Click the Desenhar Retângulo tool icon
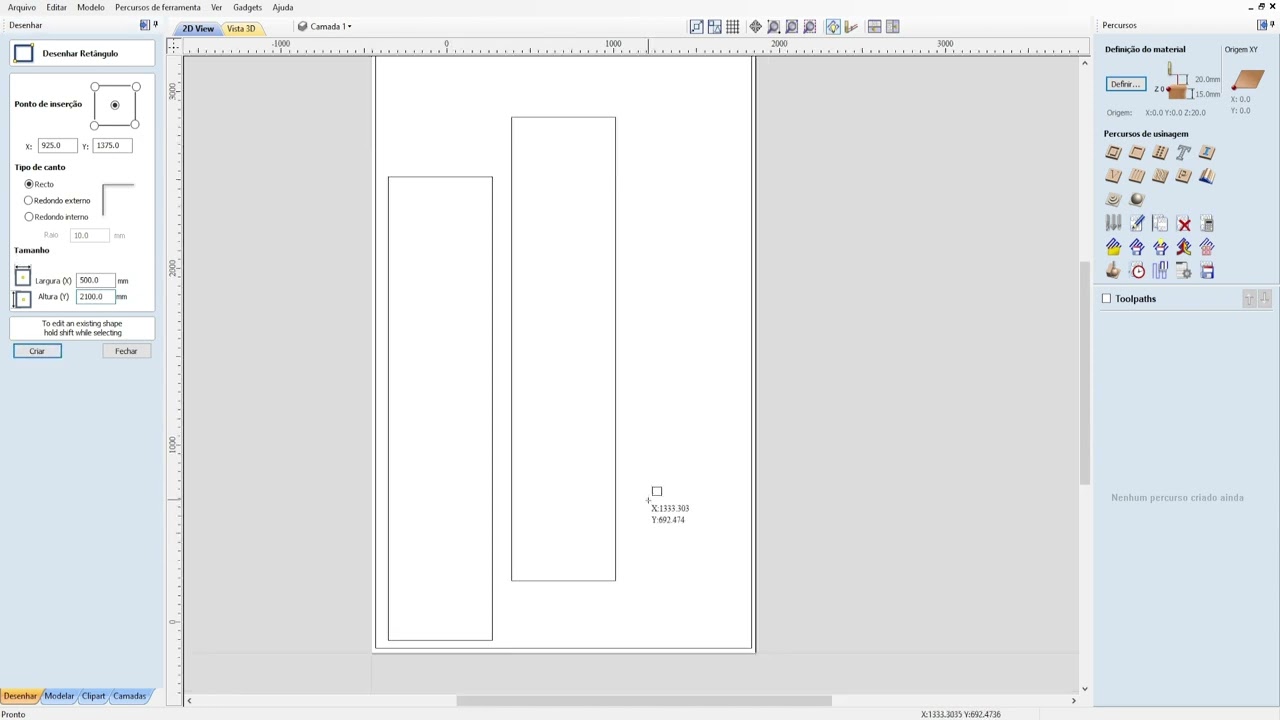Viewport: 1280px width, 720px height. 24,54
